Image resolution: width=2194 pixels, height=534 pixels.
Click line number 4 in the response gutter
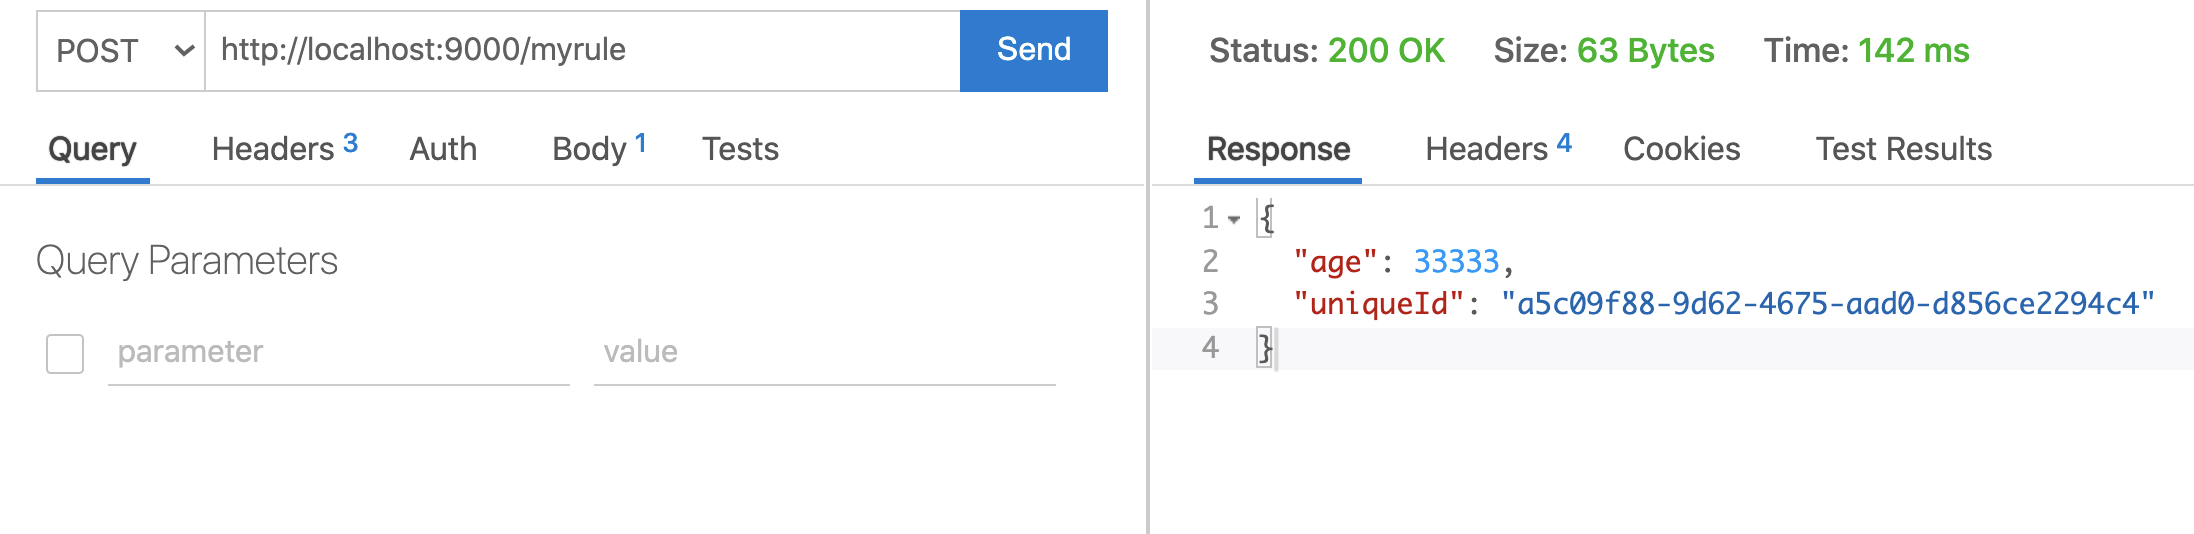click(1210, 348)
